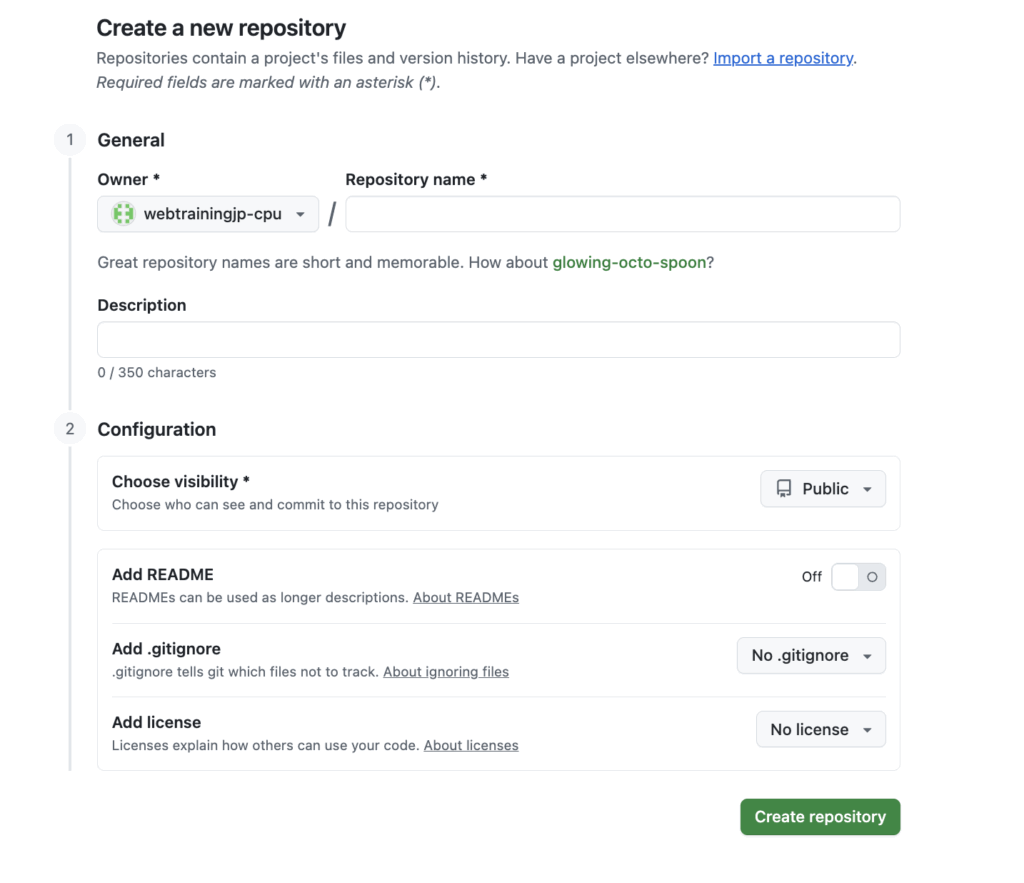Open the About READMEs help link
Viewport: 1024px width, 883px height.
(465, 598)
